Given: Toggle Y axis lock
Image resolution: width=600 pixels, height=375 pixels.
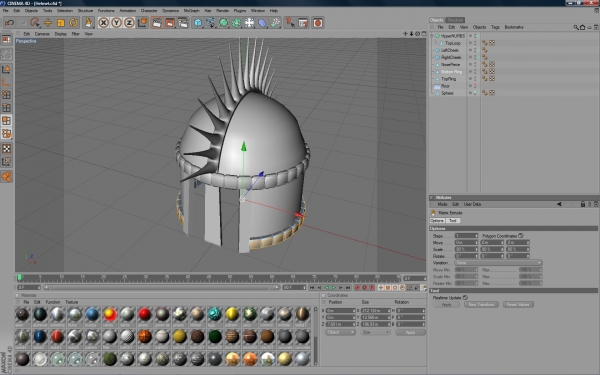Looking at the screenshot, I should 116,23.
